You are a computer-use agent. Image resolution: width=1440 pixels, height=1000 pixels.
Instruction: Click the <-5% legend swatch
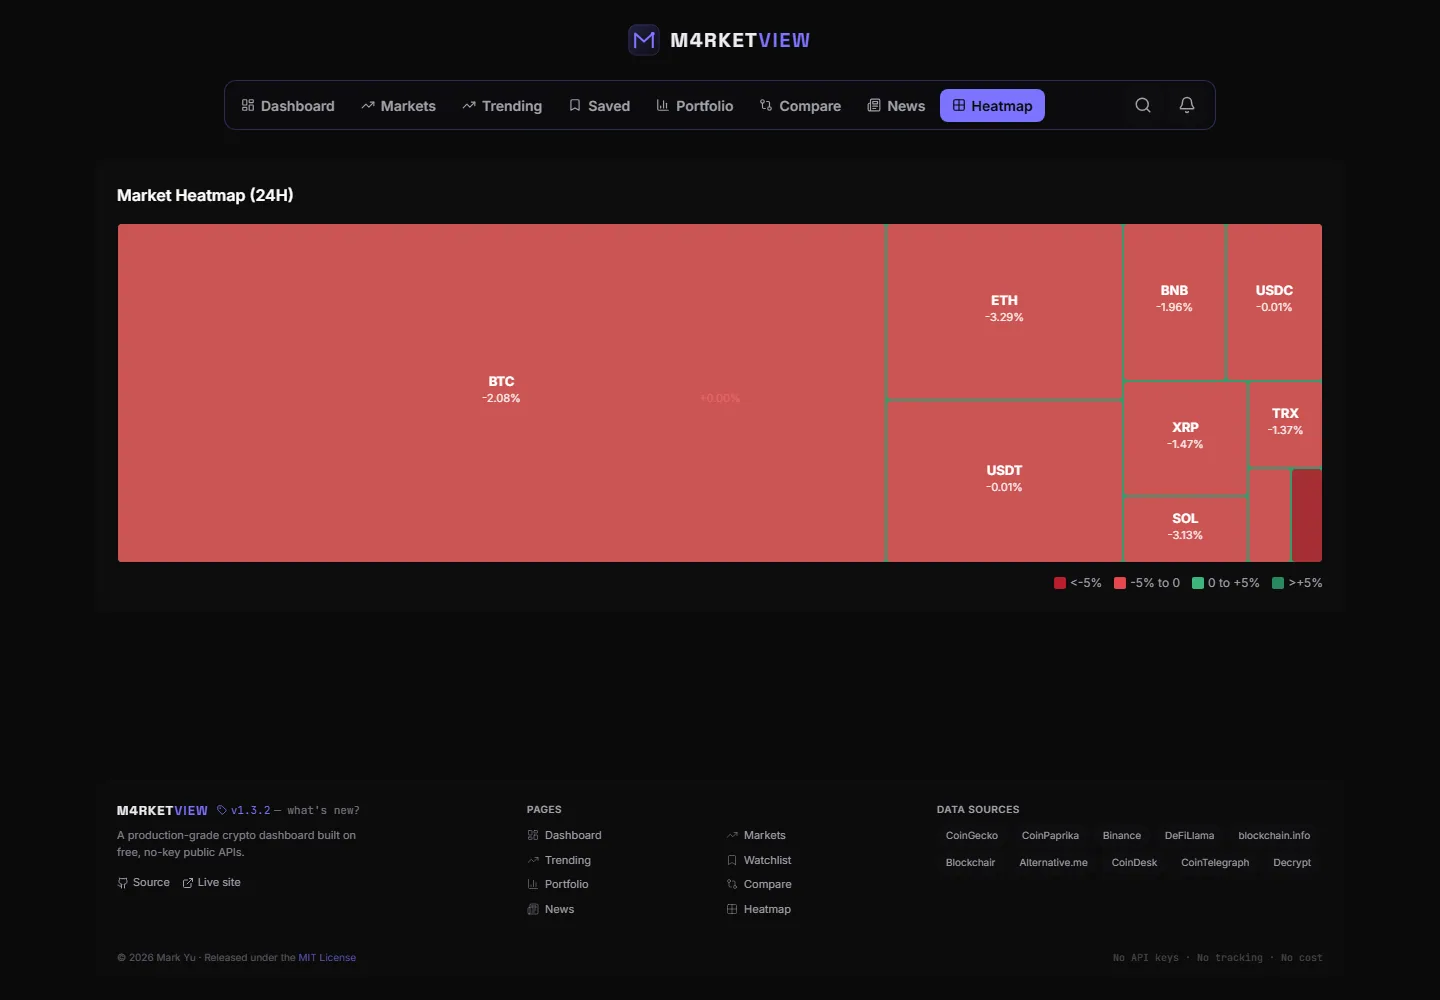point(1060,583)
